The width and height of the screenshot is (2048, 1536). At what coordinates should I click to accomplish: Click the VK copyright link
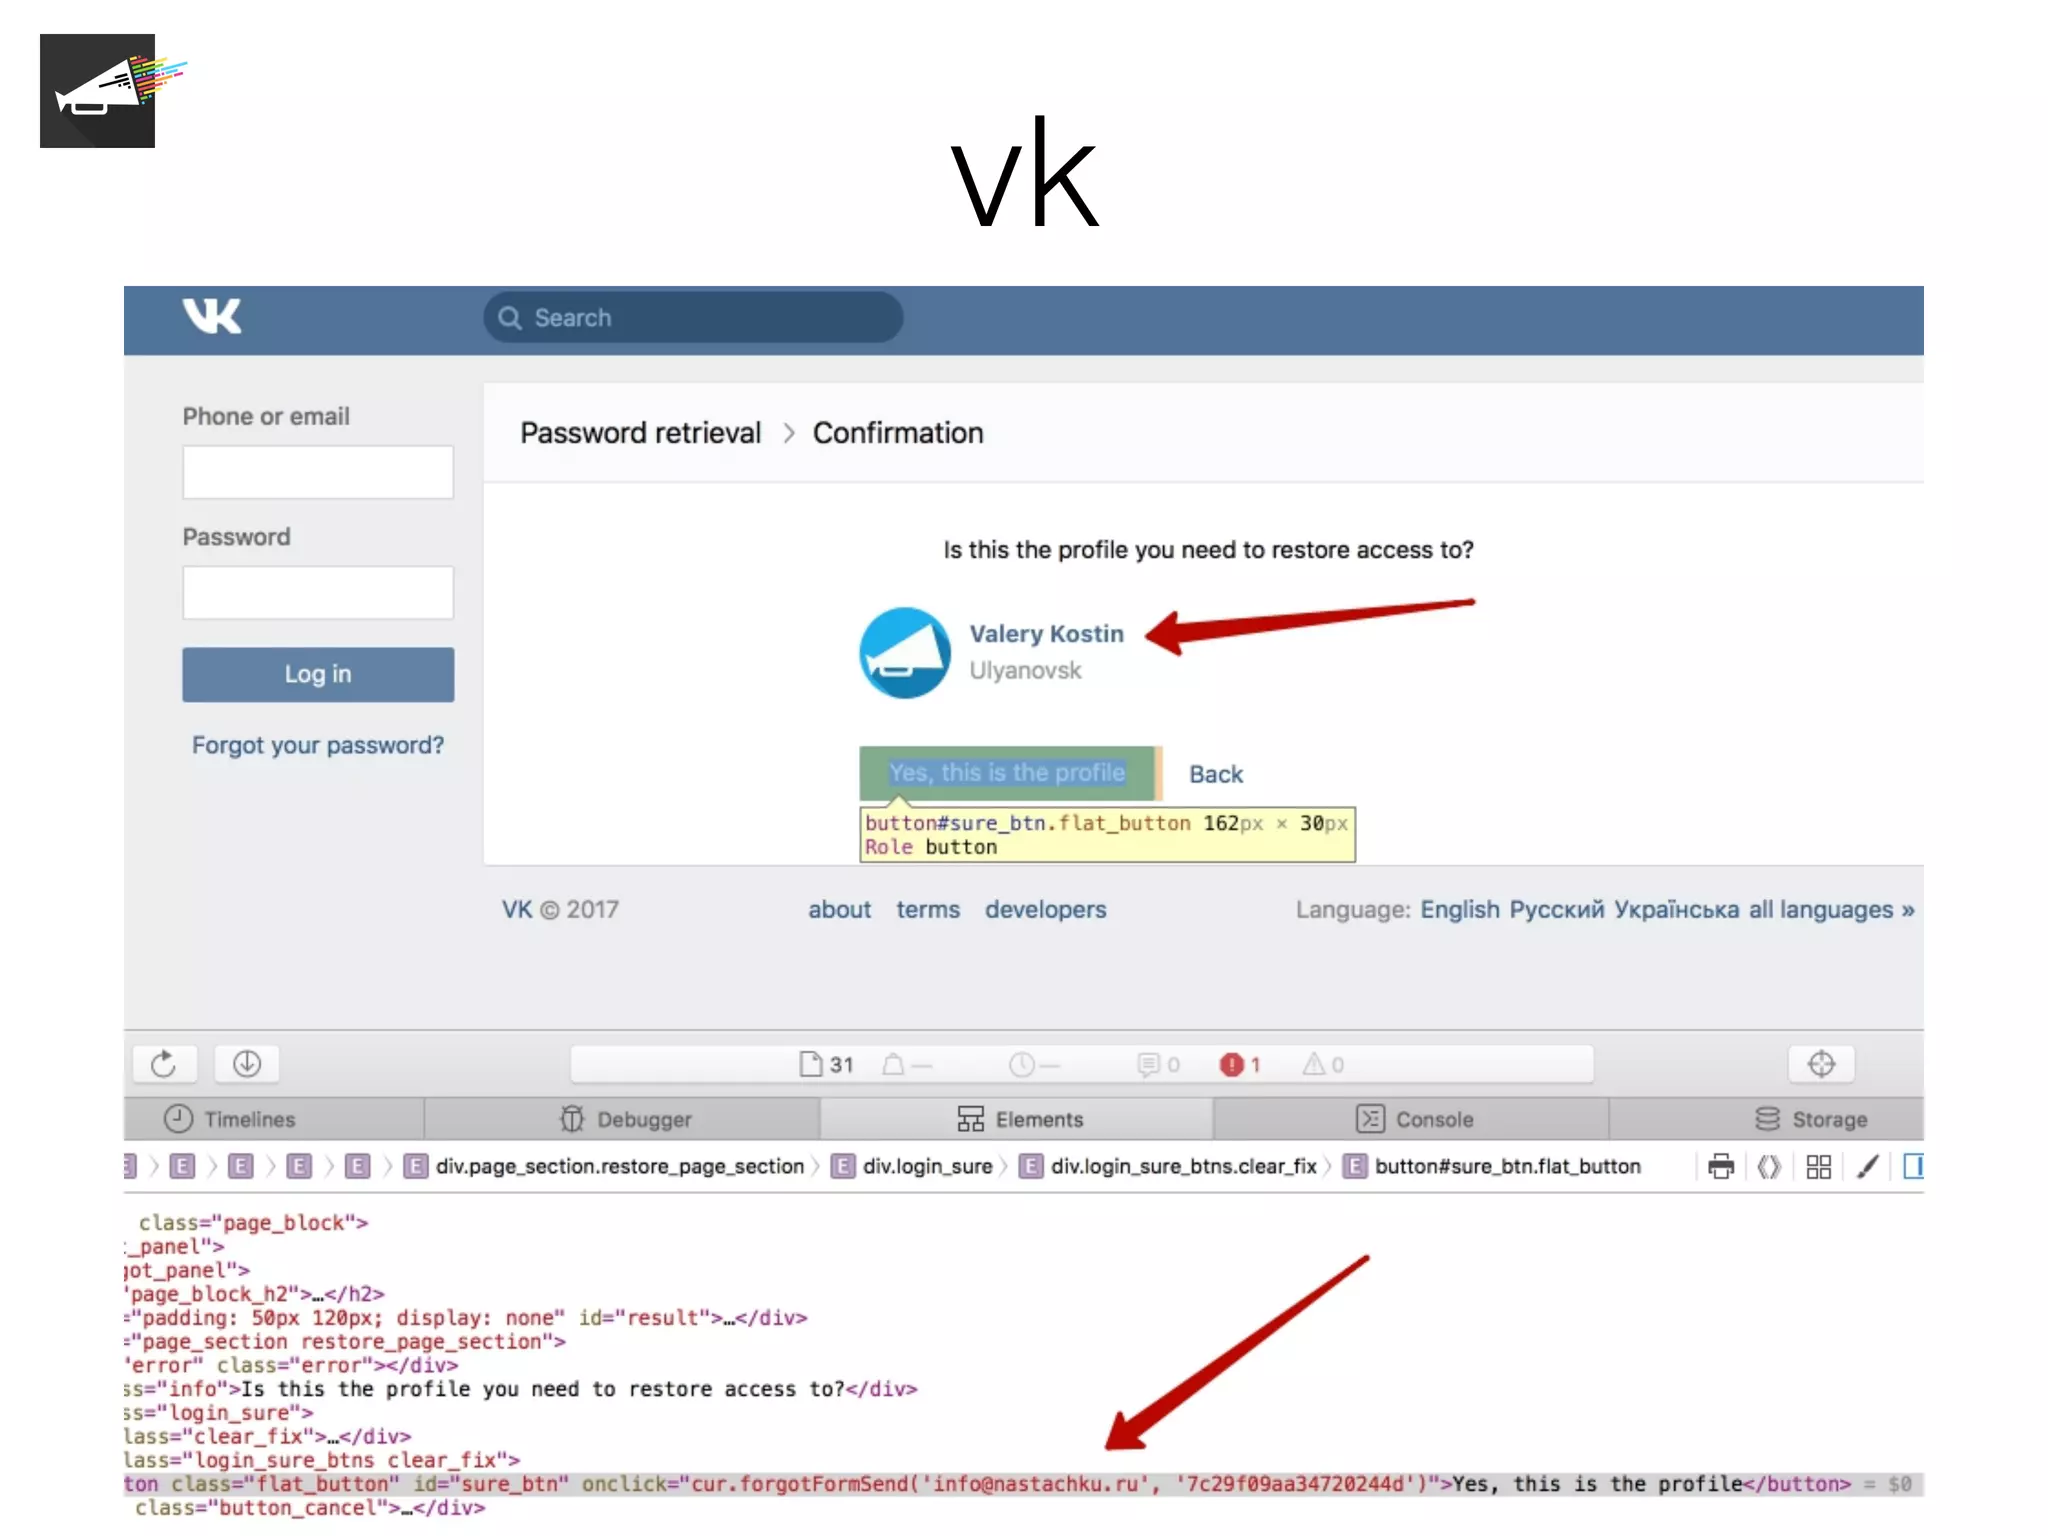coord(516,910)
